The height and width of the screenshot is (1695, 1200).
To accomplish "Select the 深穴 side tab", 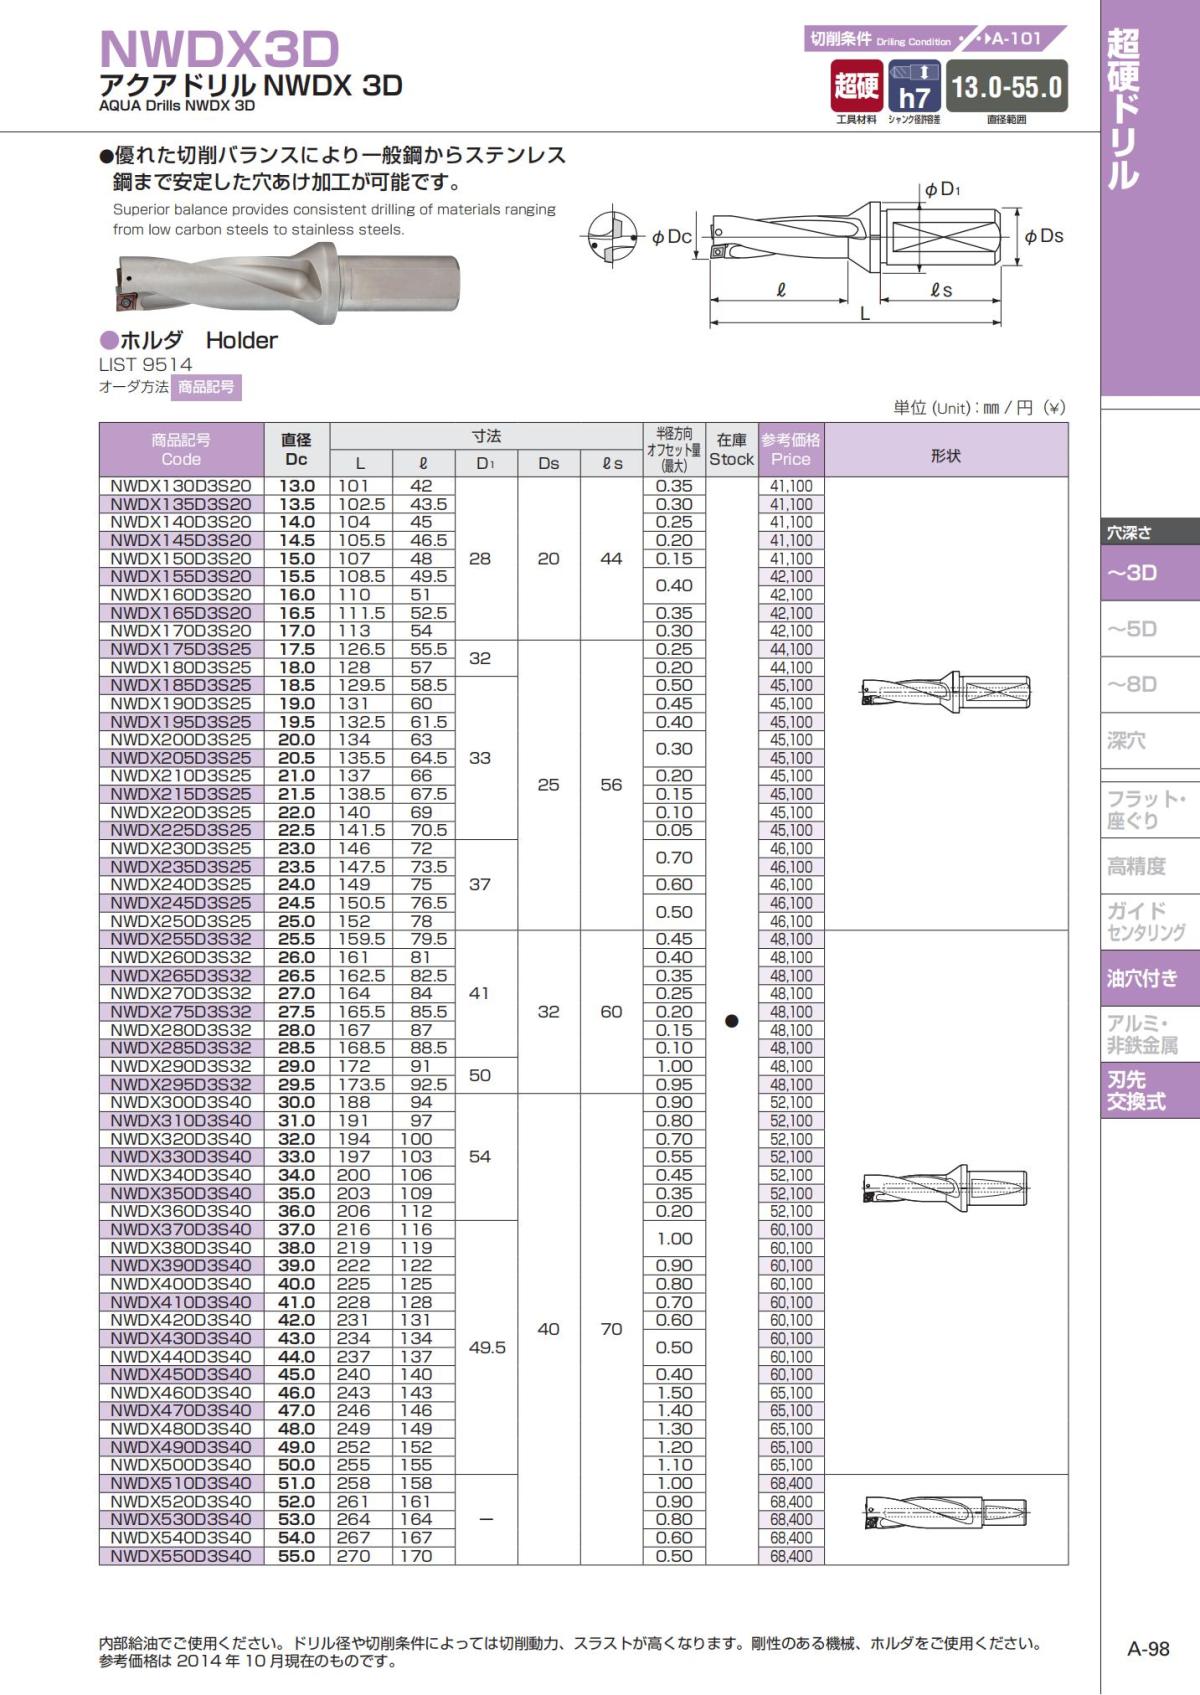I will (1150, 741).
